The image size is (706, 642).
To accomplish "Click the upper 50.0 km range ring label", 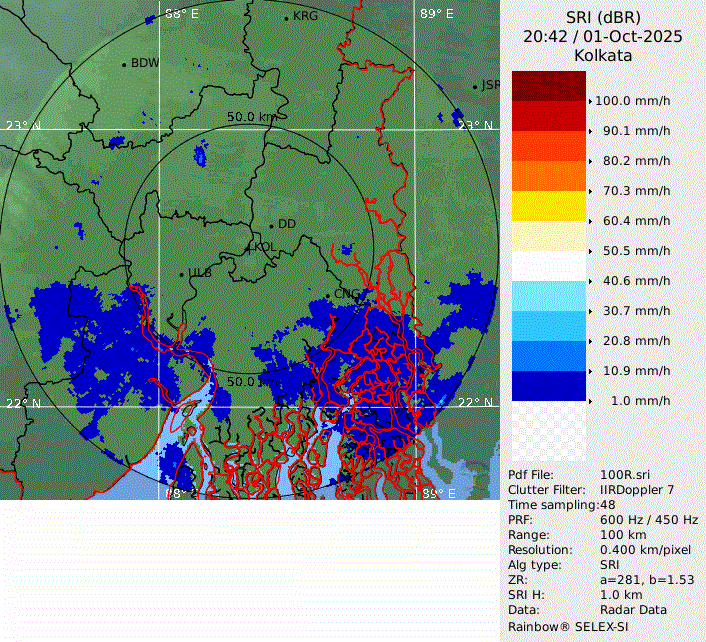I will tap(251, 117).
